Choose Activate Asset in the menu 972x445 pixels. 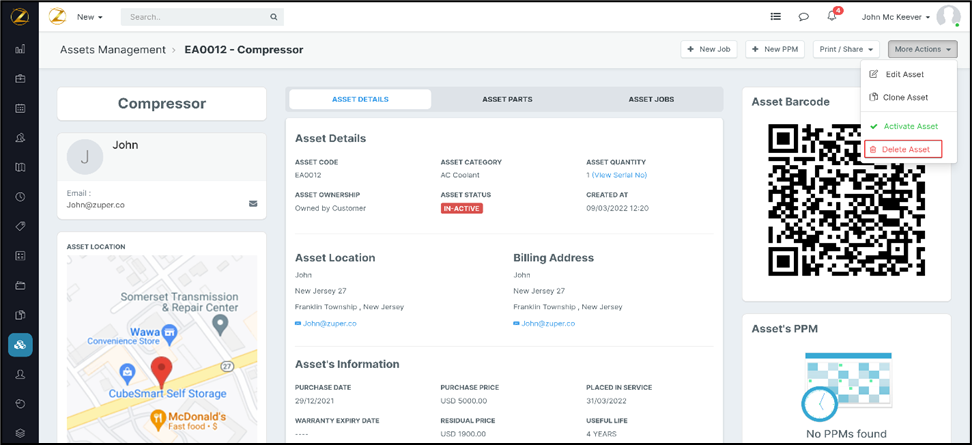[x=909, y=126]
